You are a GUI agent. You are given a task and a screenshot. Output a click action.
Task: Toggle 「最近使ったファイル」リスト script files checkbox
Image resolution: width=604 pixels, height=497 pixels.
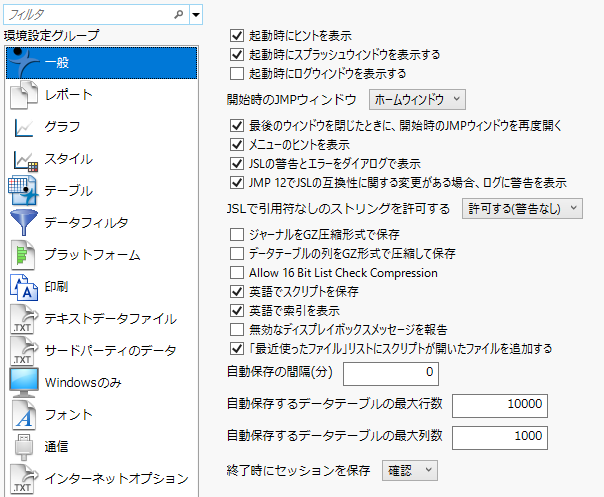[237, 349]
